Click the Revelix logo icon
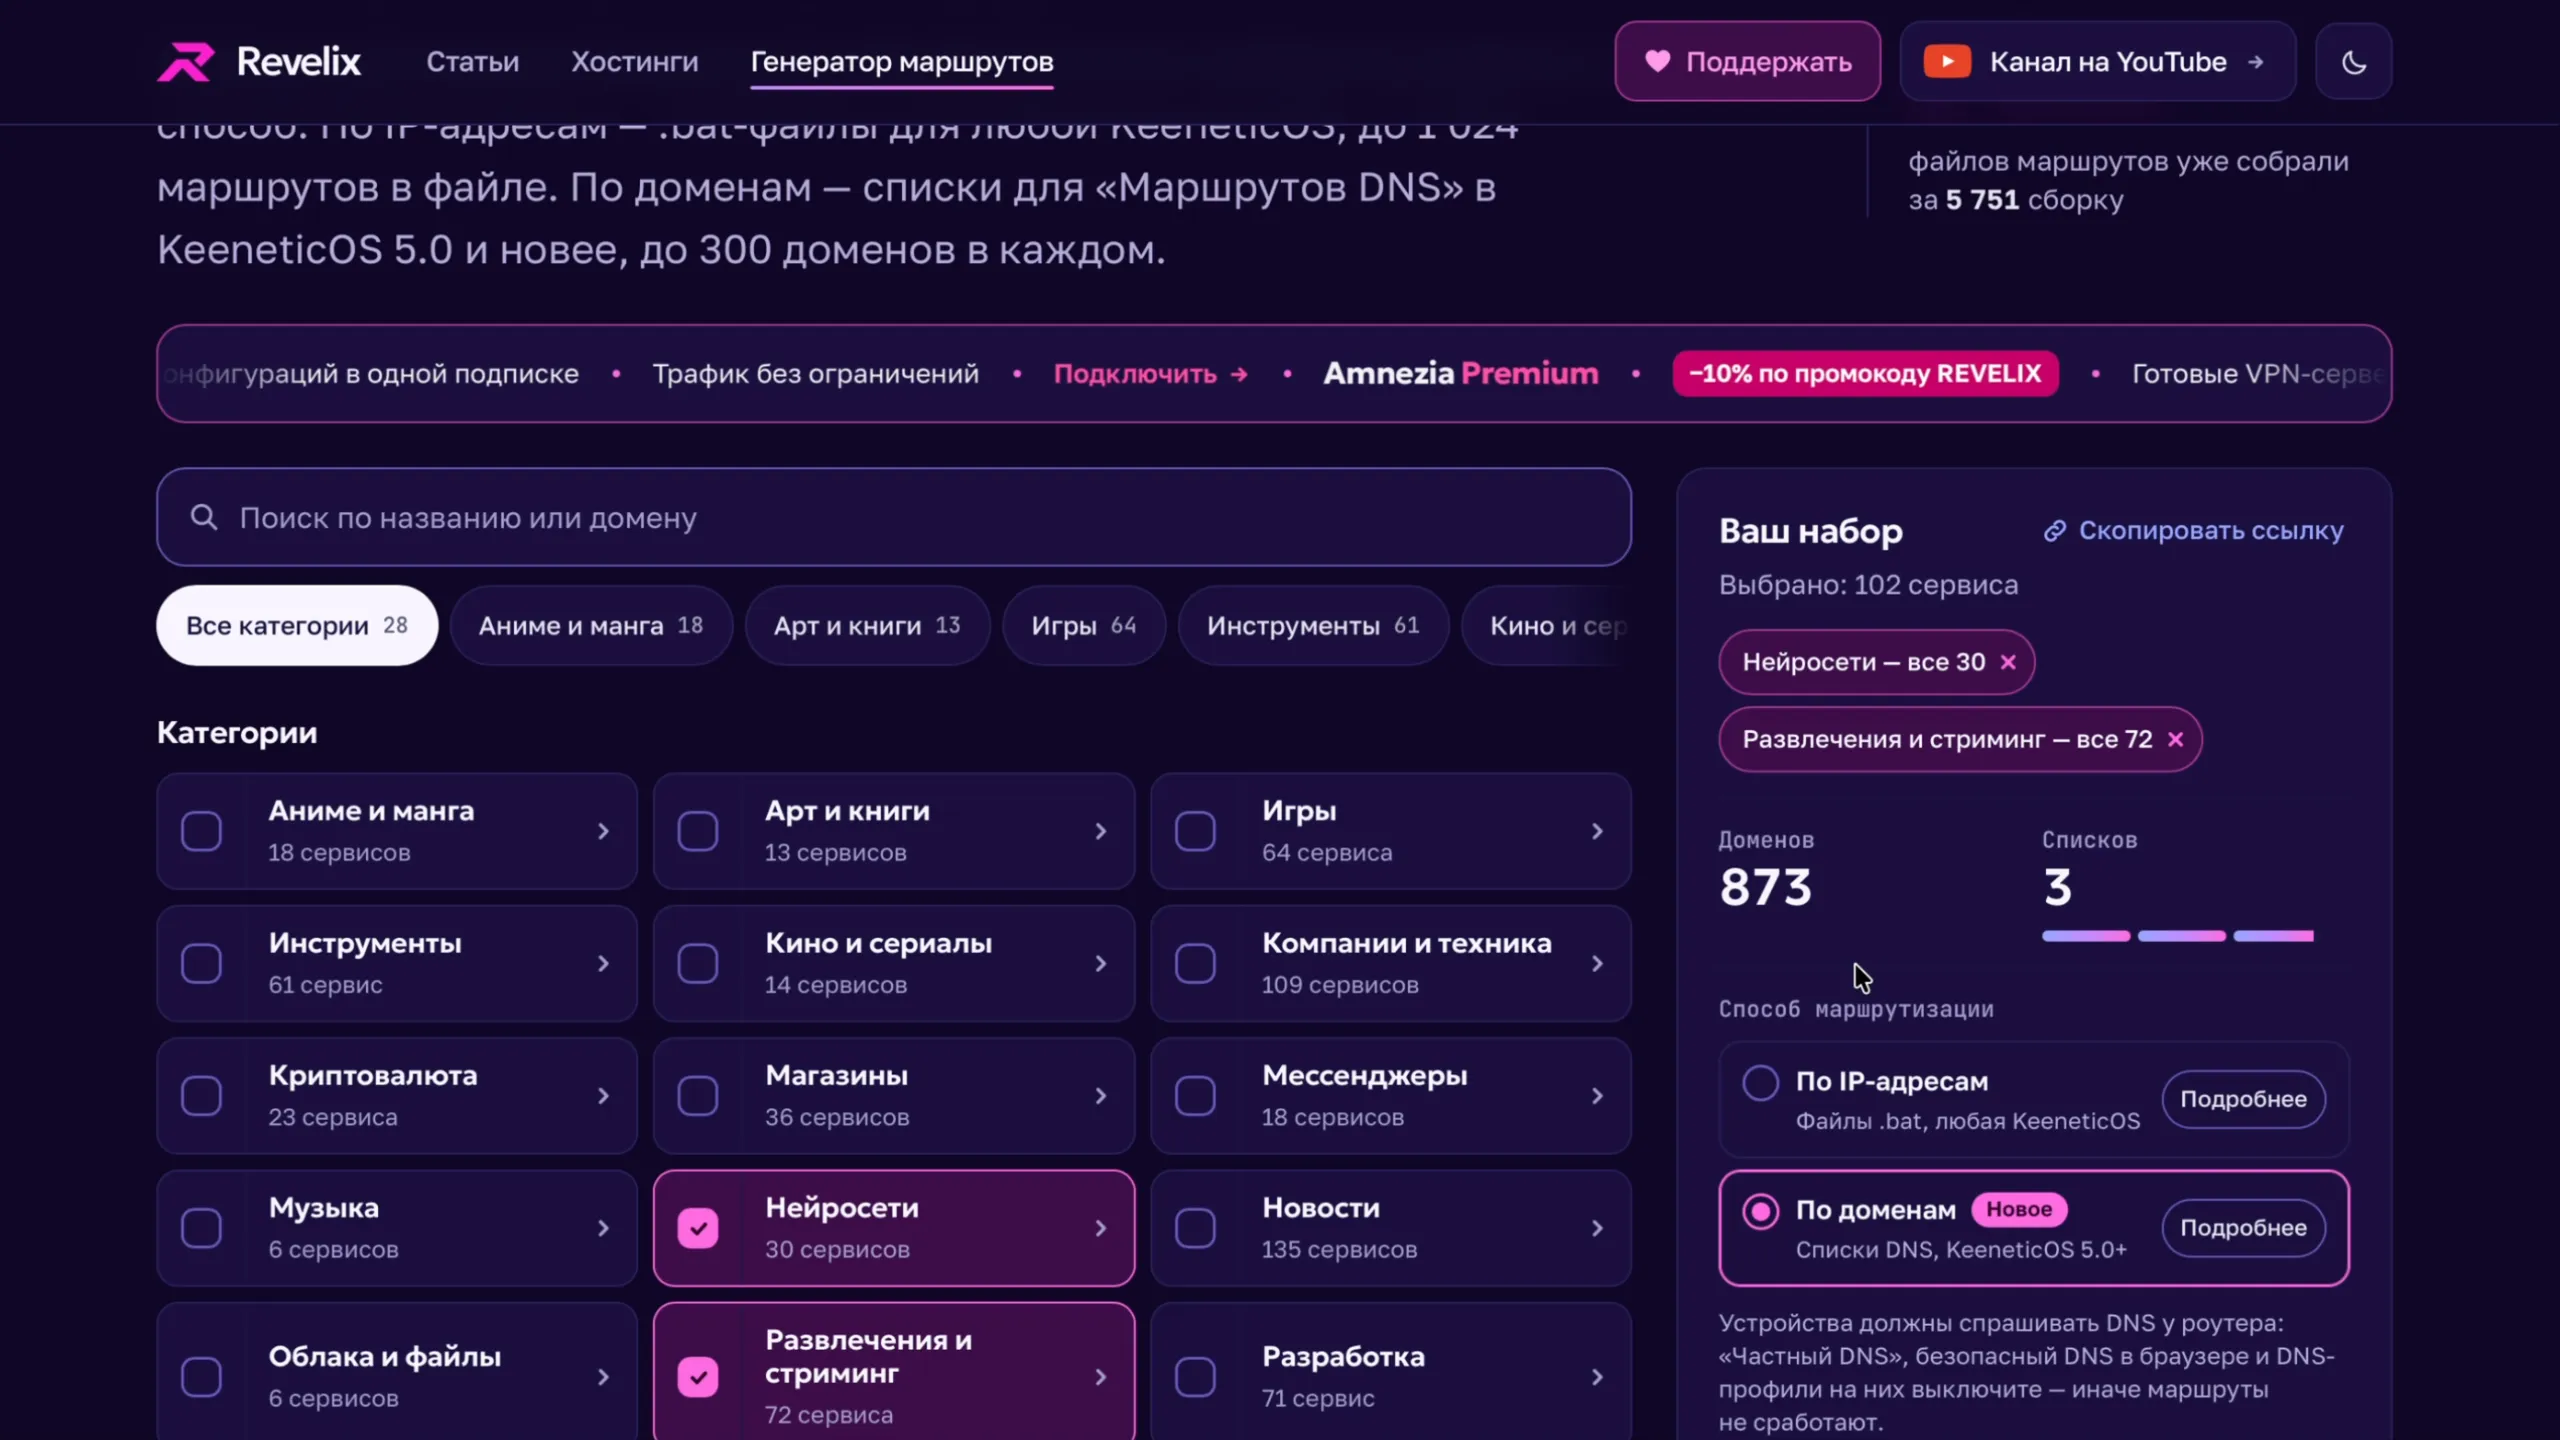 click(x=186, y=62)
